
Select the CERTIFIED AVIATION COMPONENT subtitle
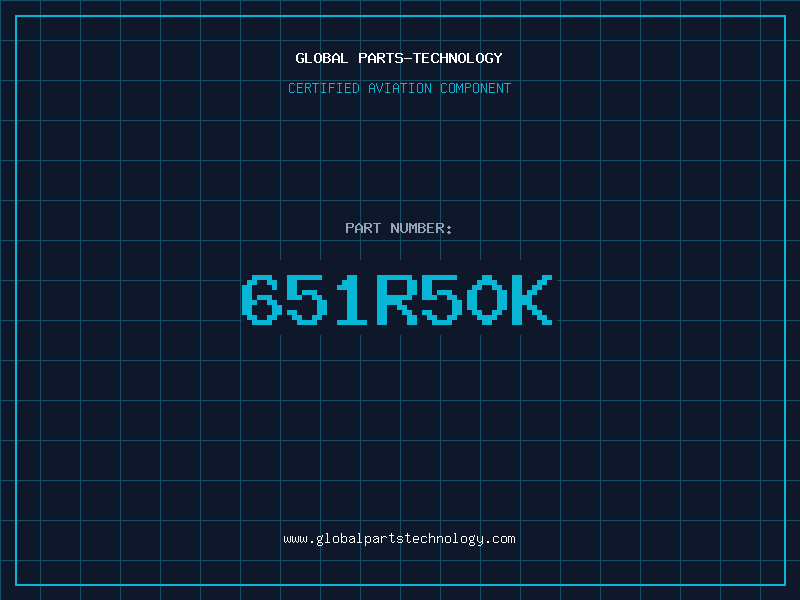tap(399, 88)
